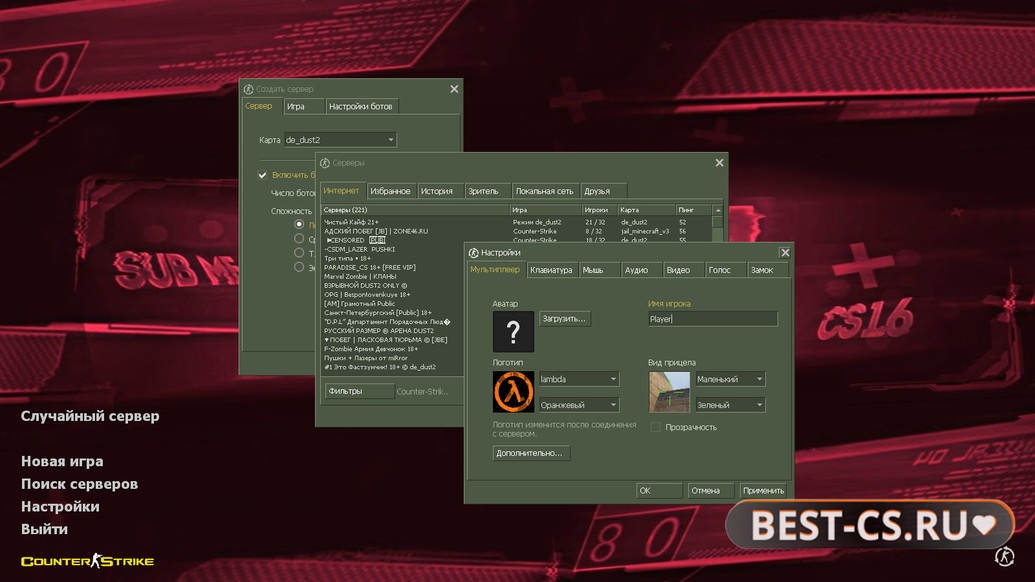Viewport: 1035px width, 582px height.
Task: Click OK in the Настройки window
Action: (659, 490)
